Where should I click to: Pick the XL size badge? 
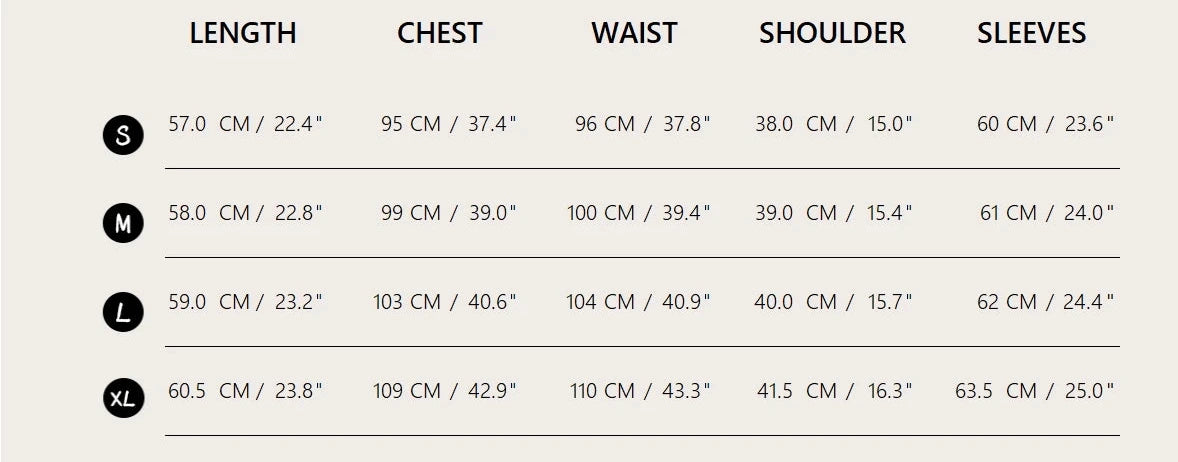pyautogui.click(x=123, y=401)
